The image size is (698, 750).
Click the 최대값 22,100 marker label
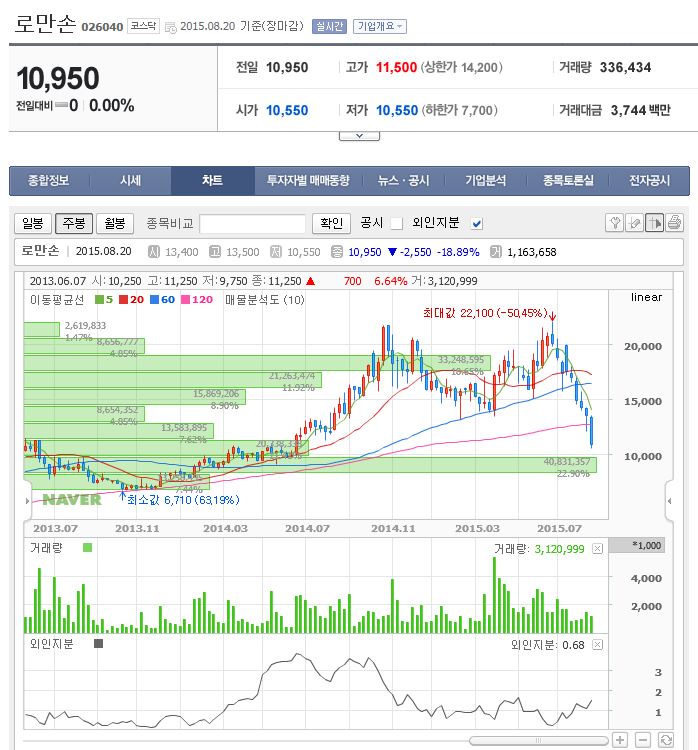485,313
